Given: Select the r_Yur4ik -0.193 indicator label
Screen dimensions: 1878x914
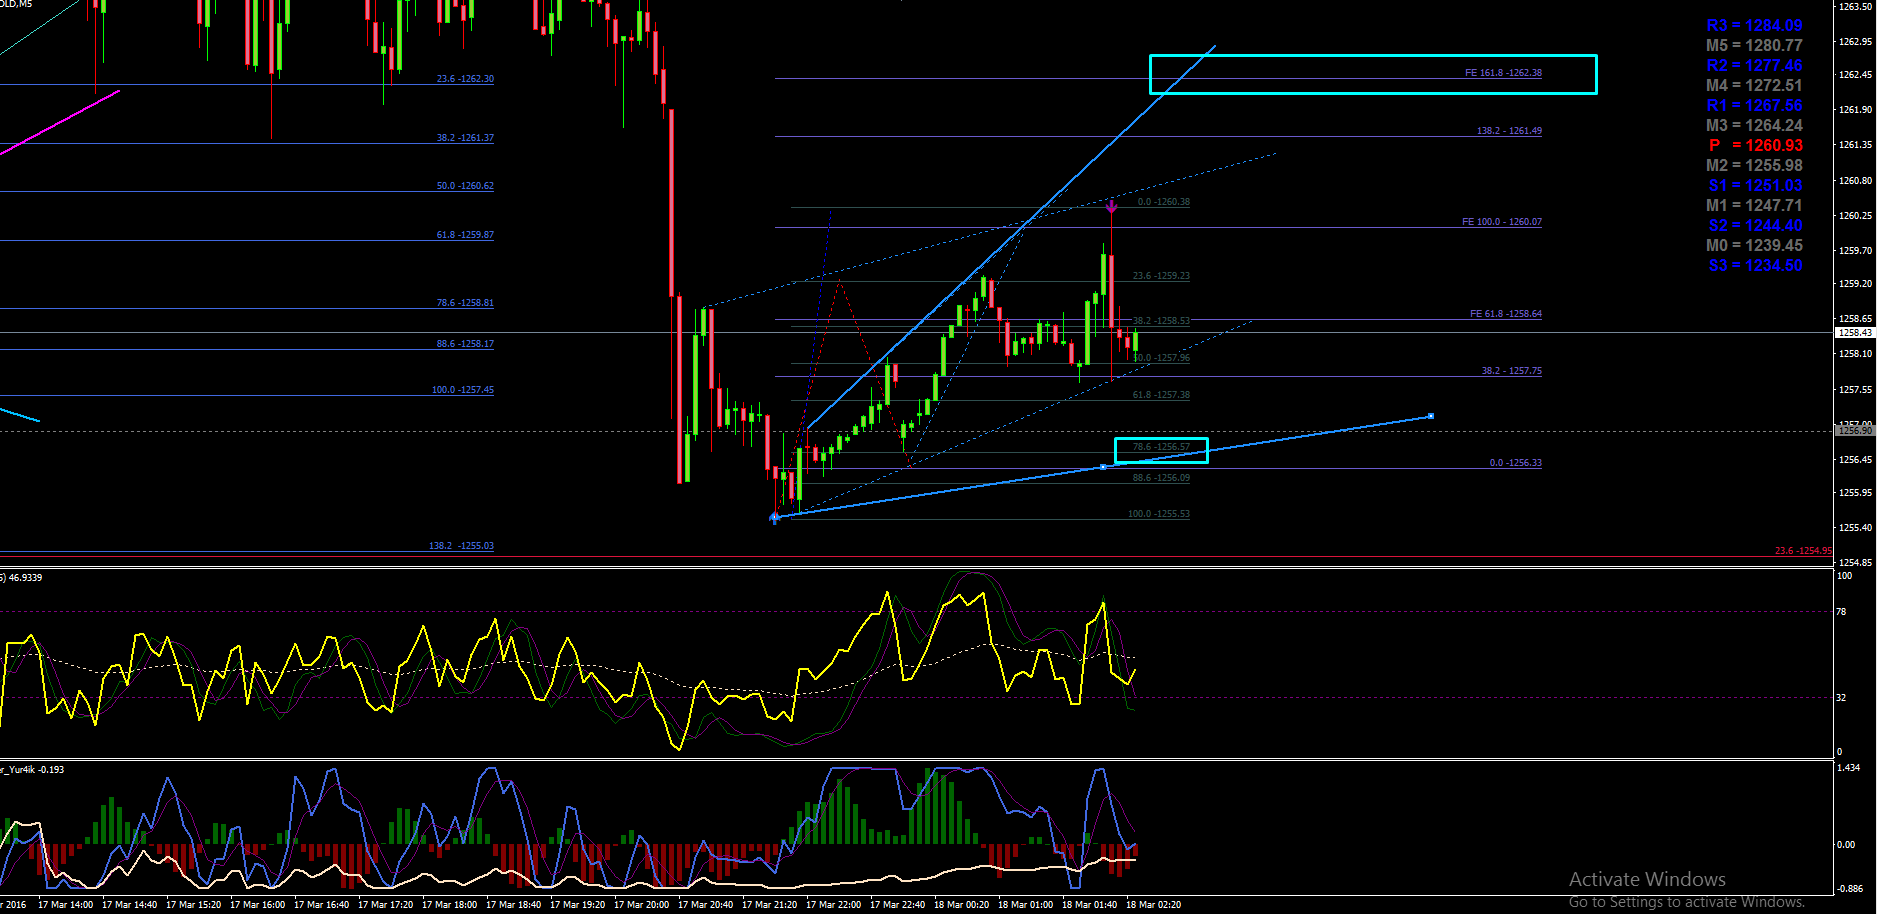Looking at the screenshot, I should coord(32,770).
